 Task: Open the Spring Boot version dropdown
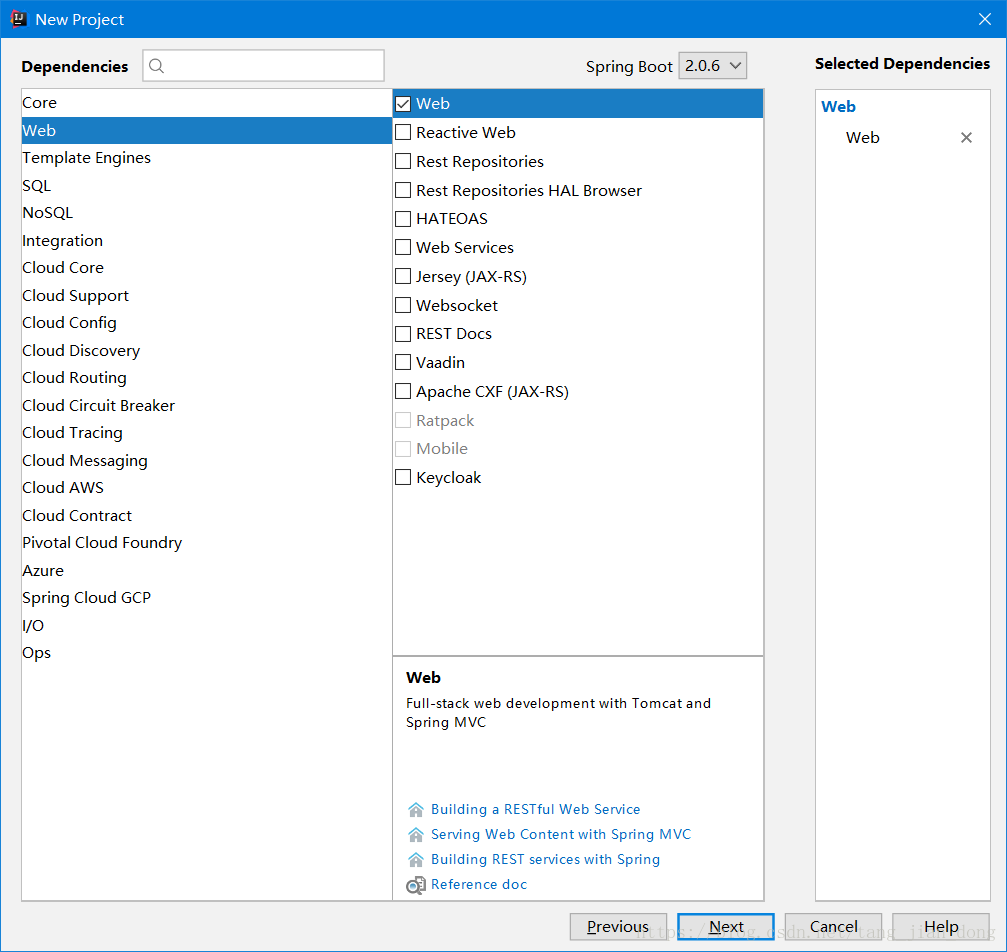pyautogui.click(x=712, y=66)
